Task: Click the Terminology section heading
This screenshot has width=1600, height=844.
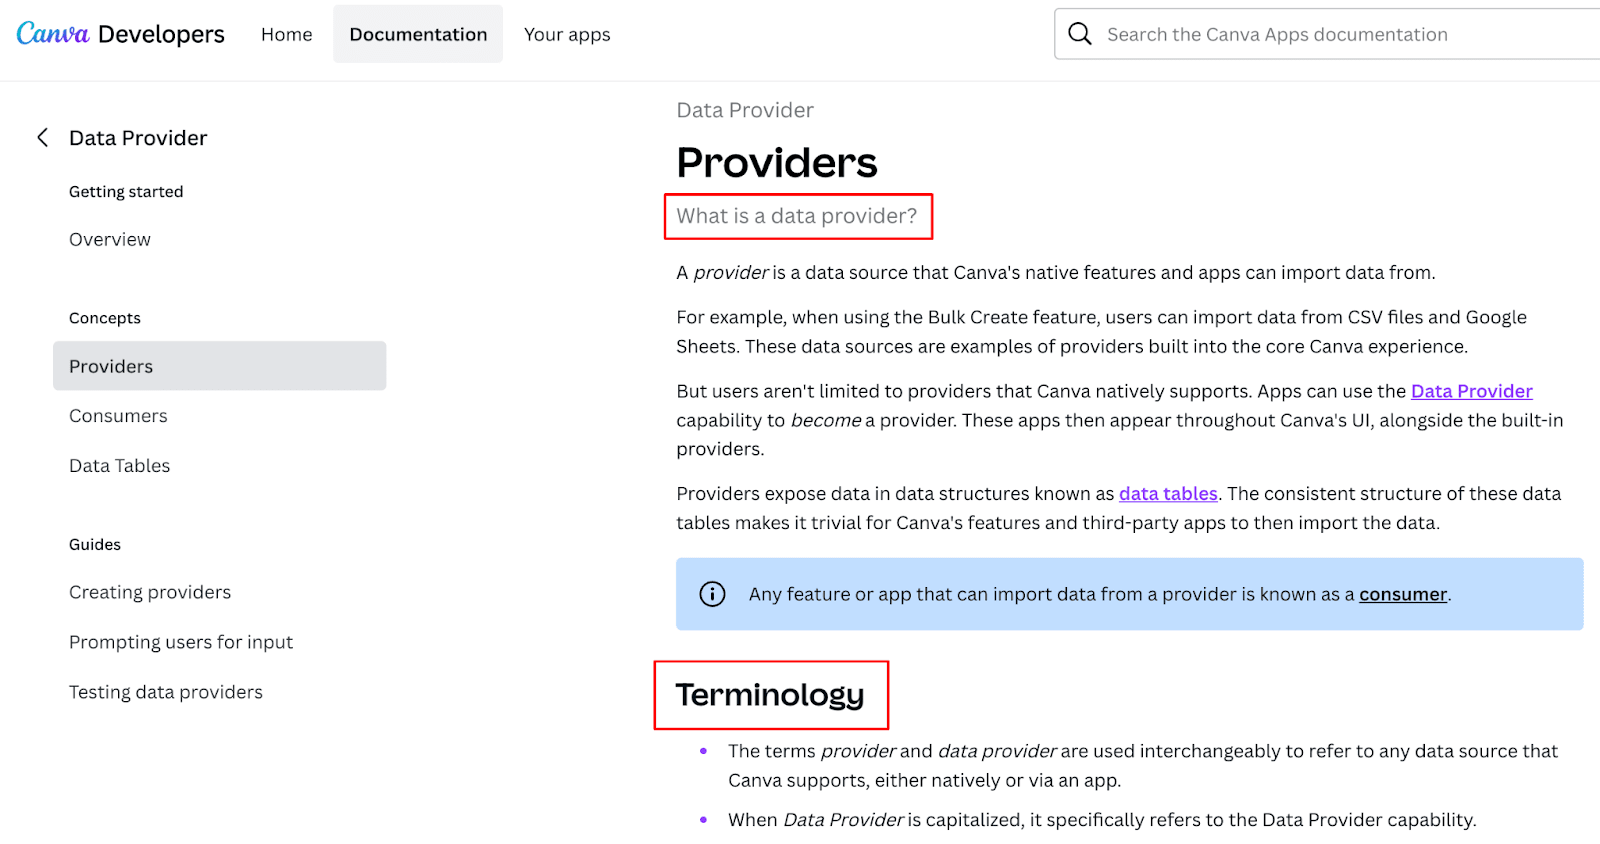Action: 770,695
